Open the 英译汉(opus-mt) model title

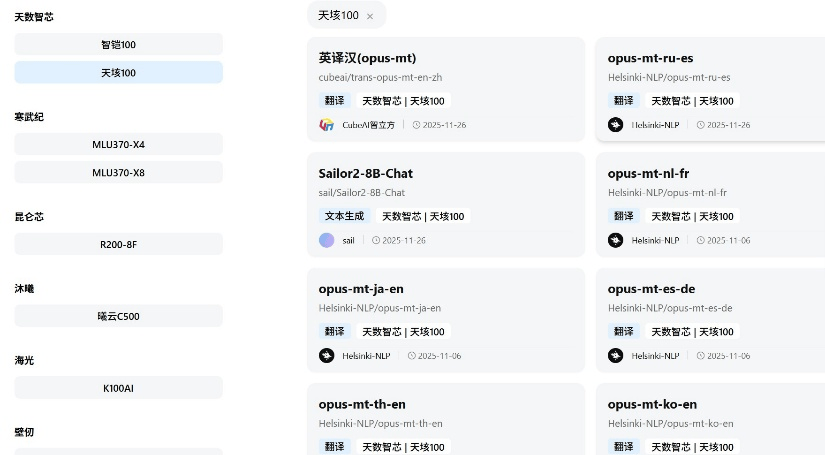tap(367, 58)
